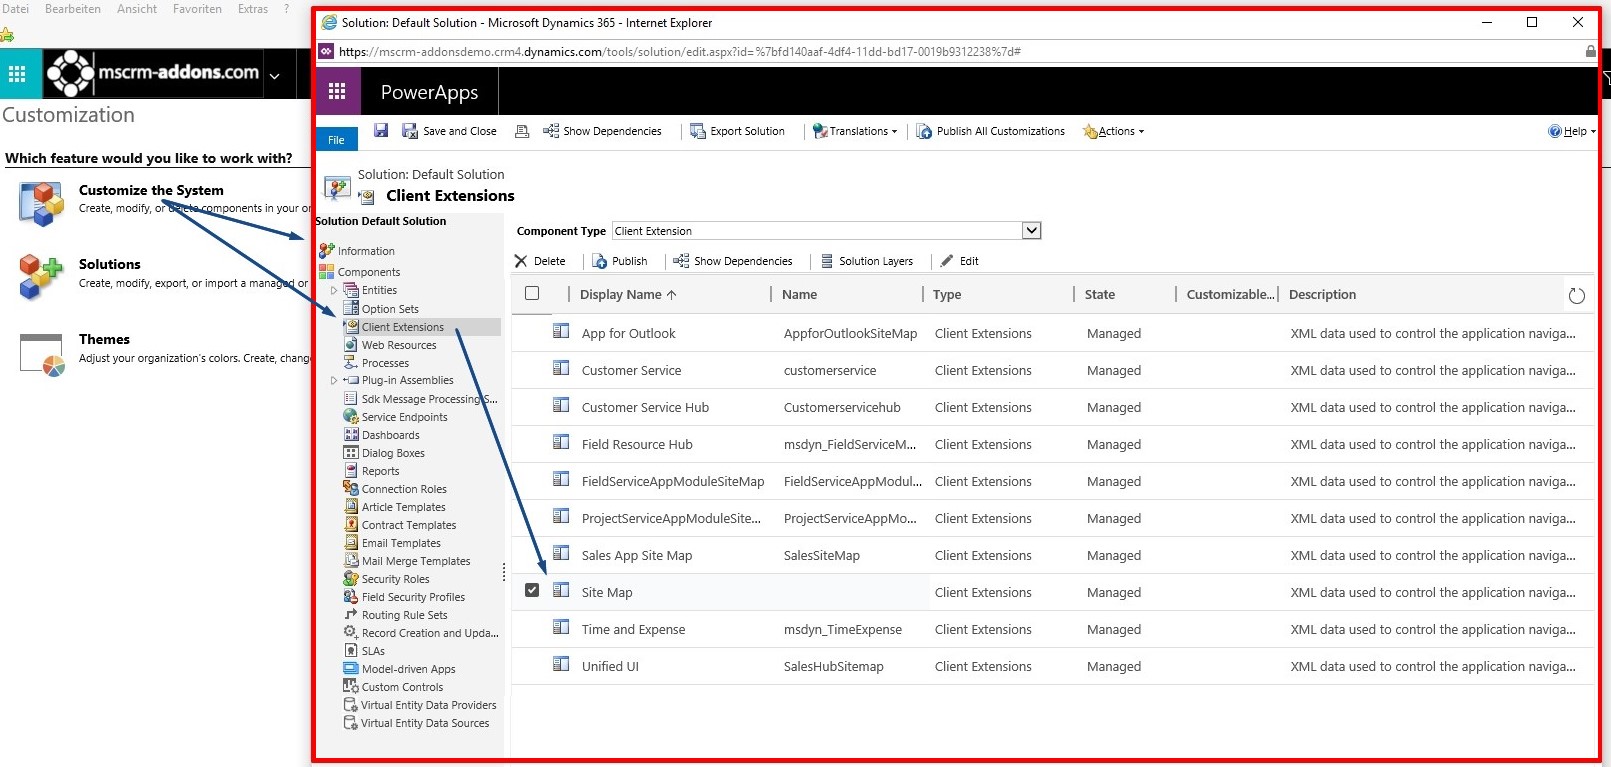1611x767 pixels.
Task: Select Information in the solution tree
Action: click(366, 251)
